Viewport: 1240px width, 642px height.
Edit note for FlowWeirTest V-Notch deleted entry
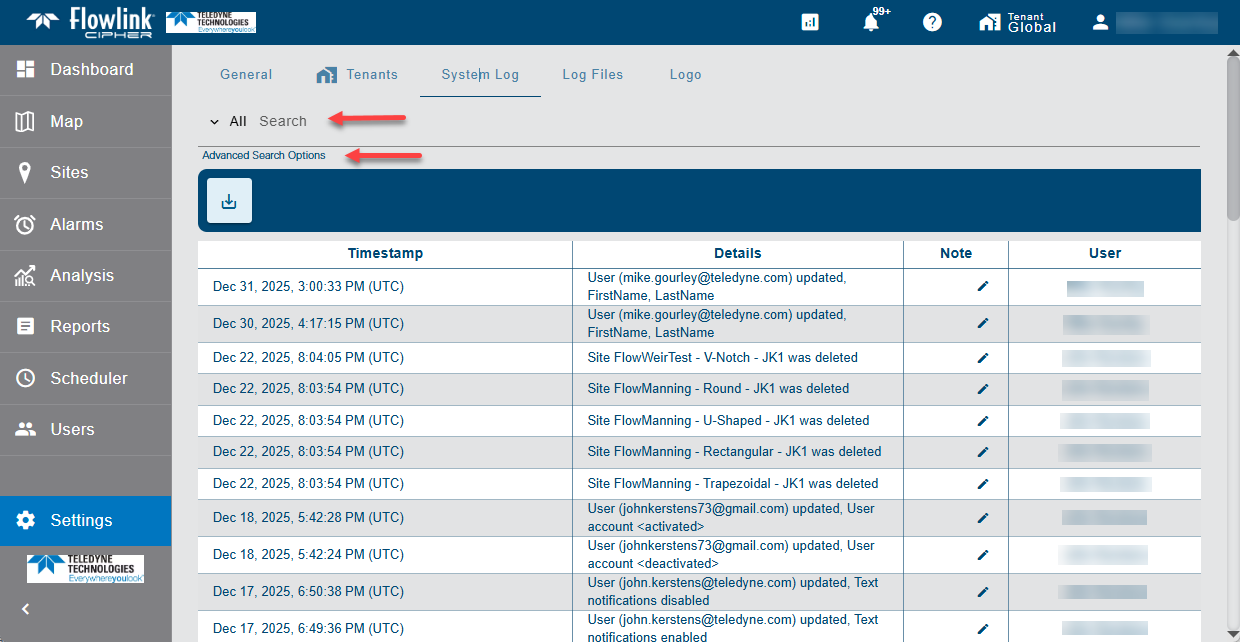click(x=982, y=358)
